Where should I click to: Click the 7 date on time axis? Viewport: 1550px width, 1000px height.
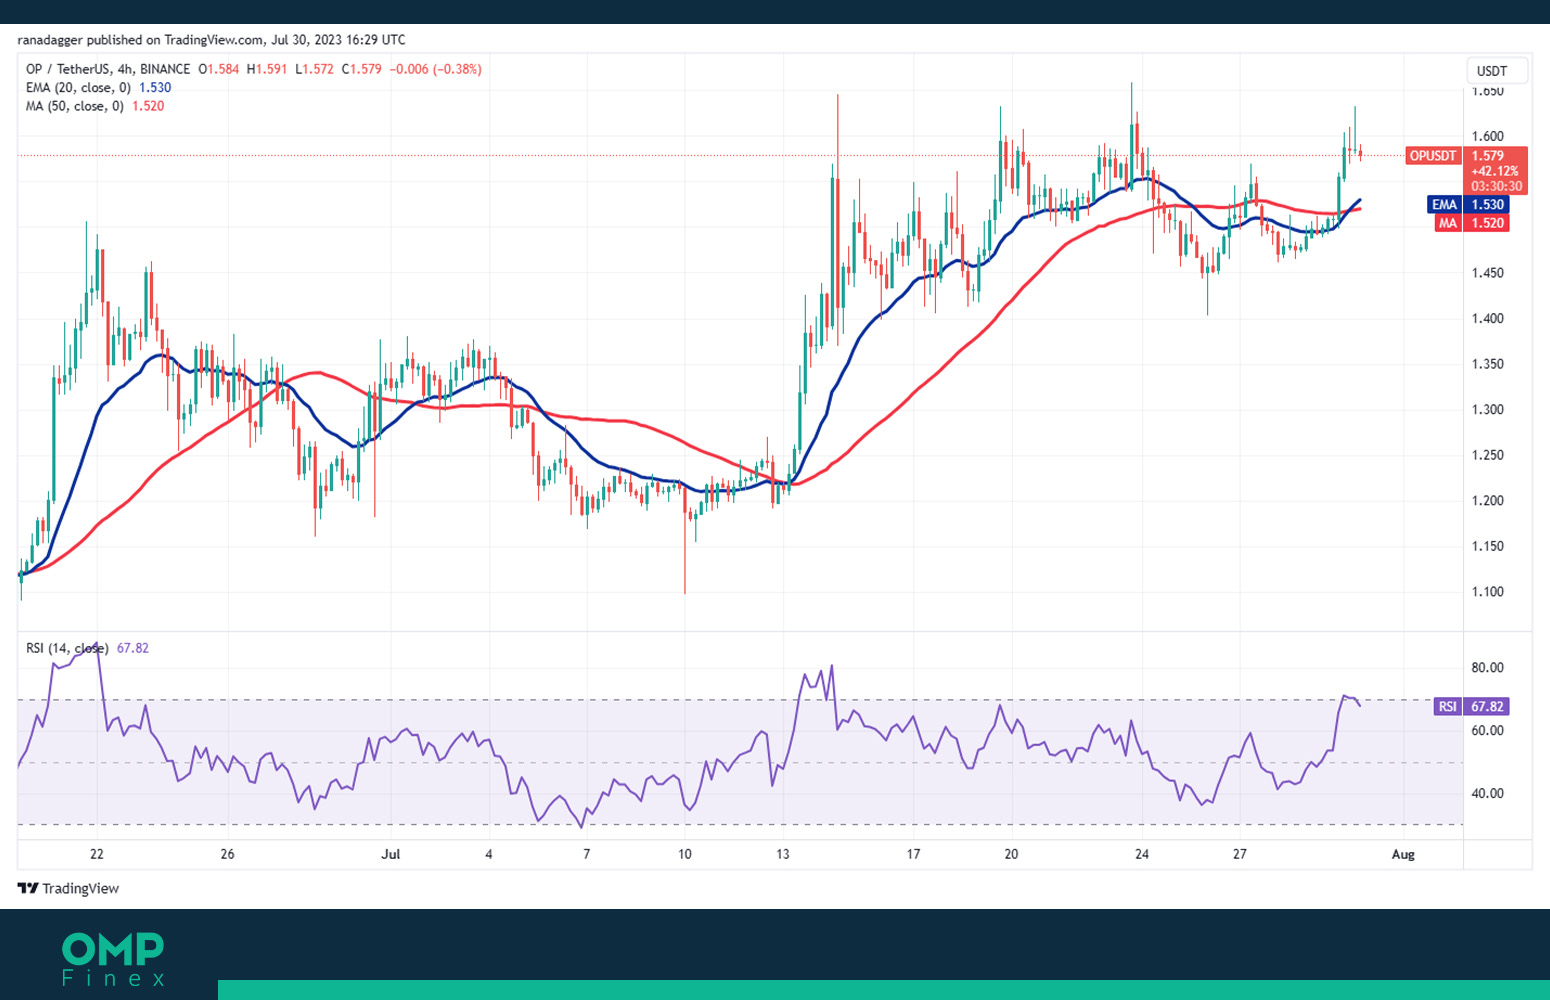tap(587, 854)
